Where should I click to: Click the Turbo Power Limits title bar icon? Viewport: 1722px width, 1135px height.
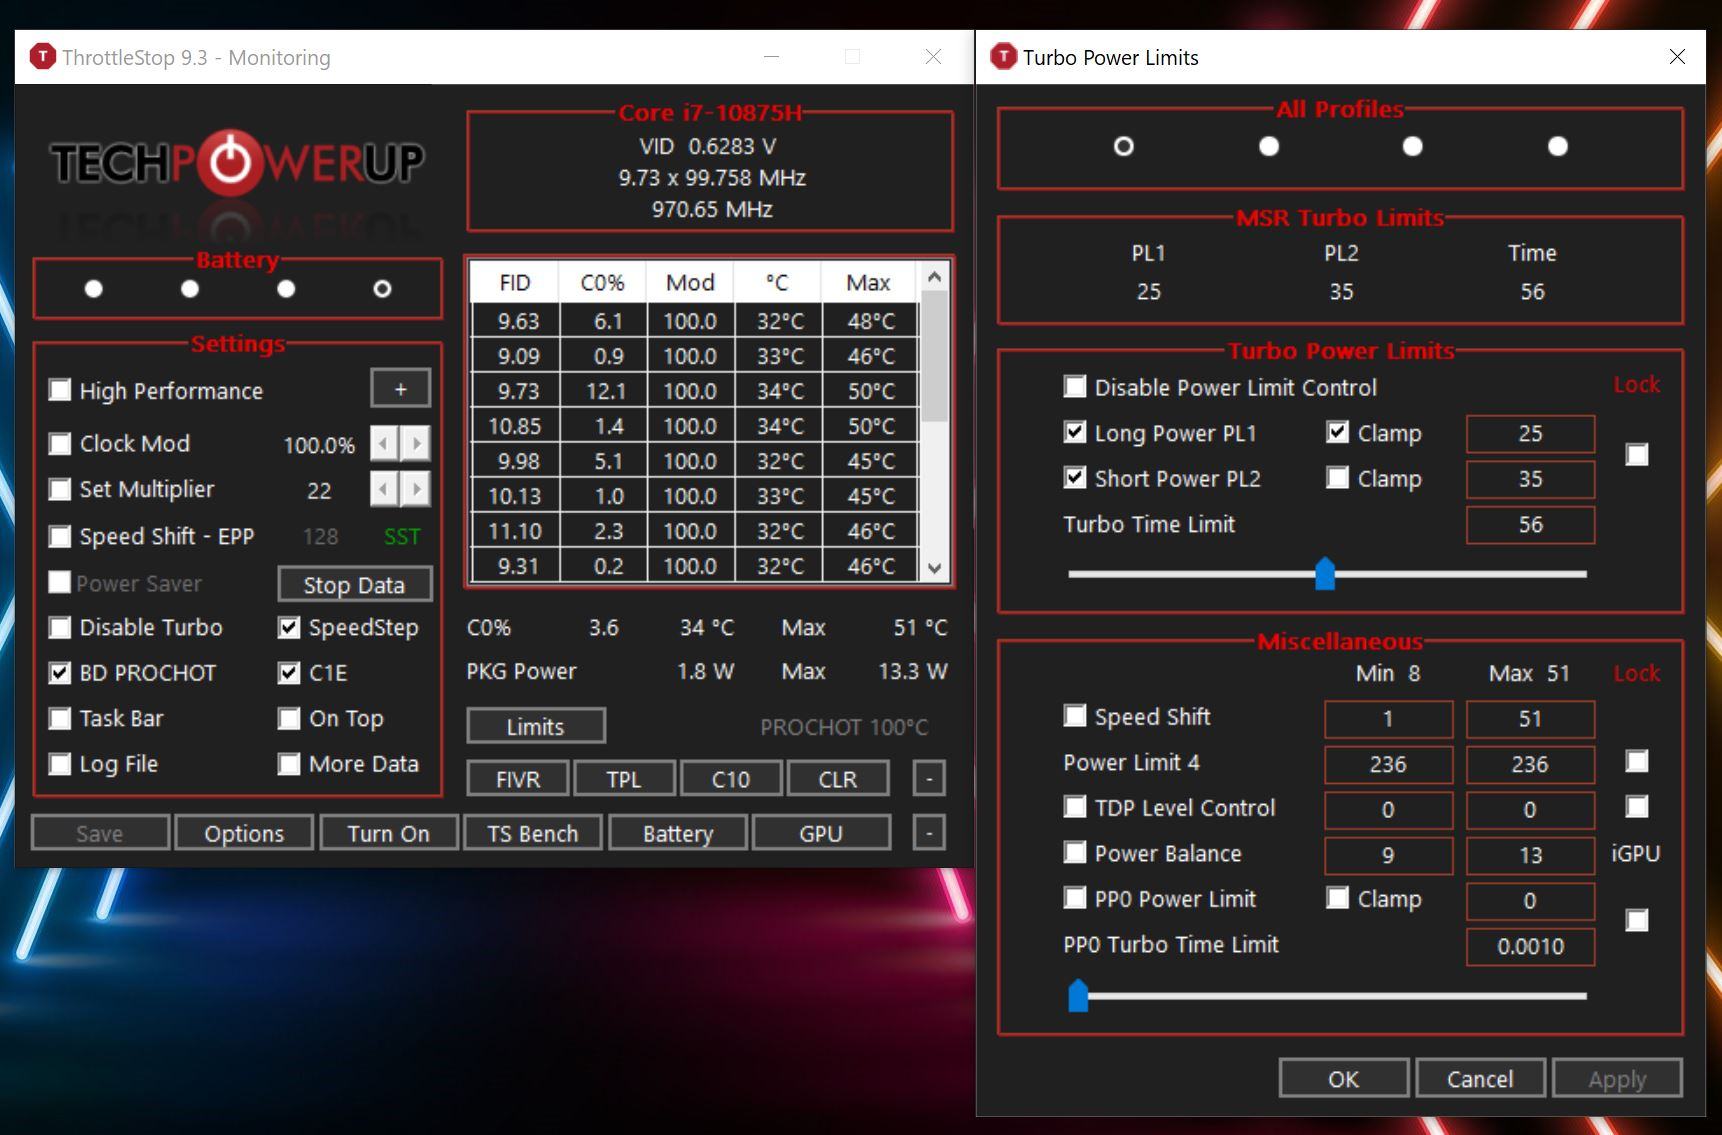pos(1003,57)
